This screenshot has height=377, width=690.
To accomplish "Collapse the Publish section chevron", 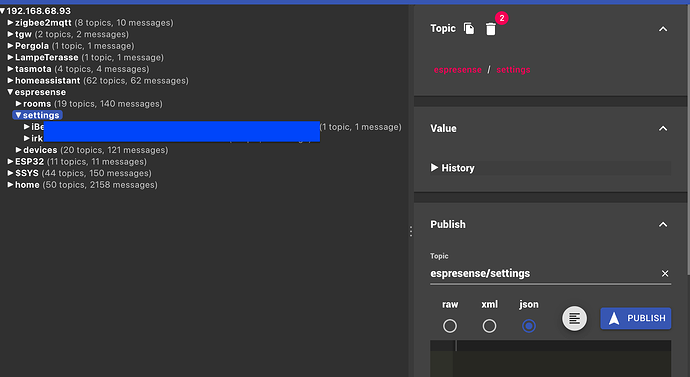I will tap(663, 224).
